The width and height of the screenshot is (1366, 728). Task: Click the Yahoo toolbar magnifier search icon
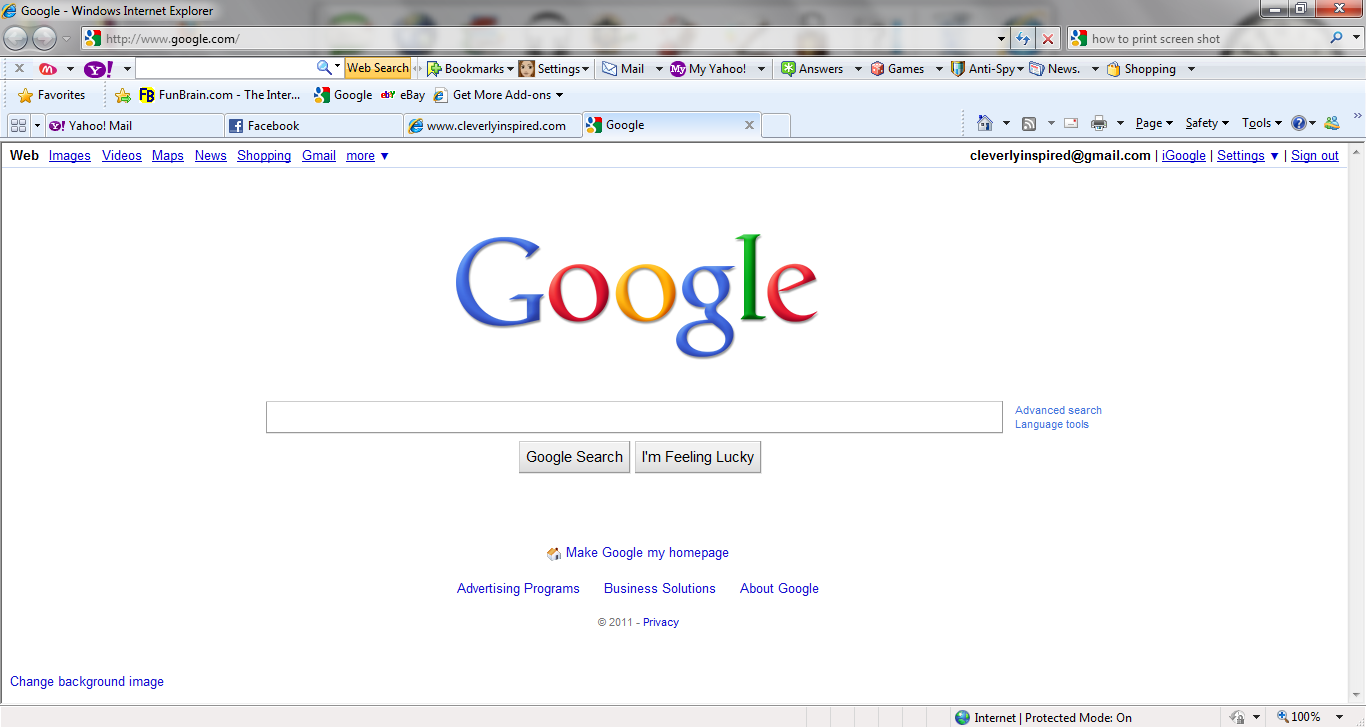(x=324, y=68)
